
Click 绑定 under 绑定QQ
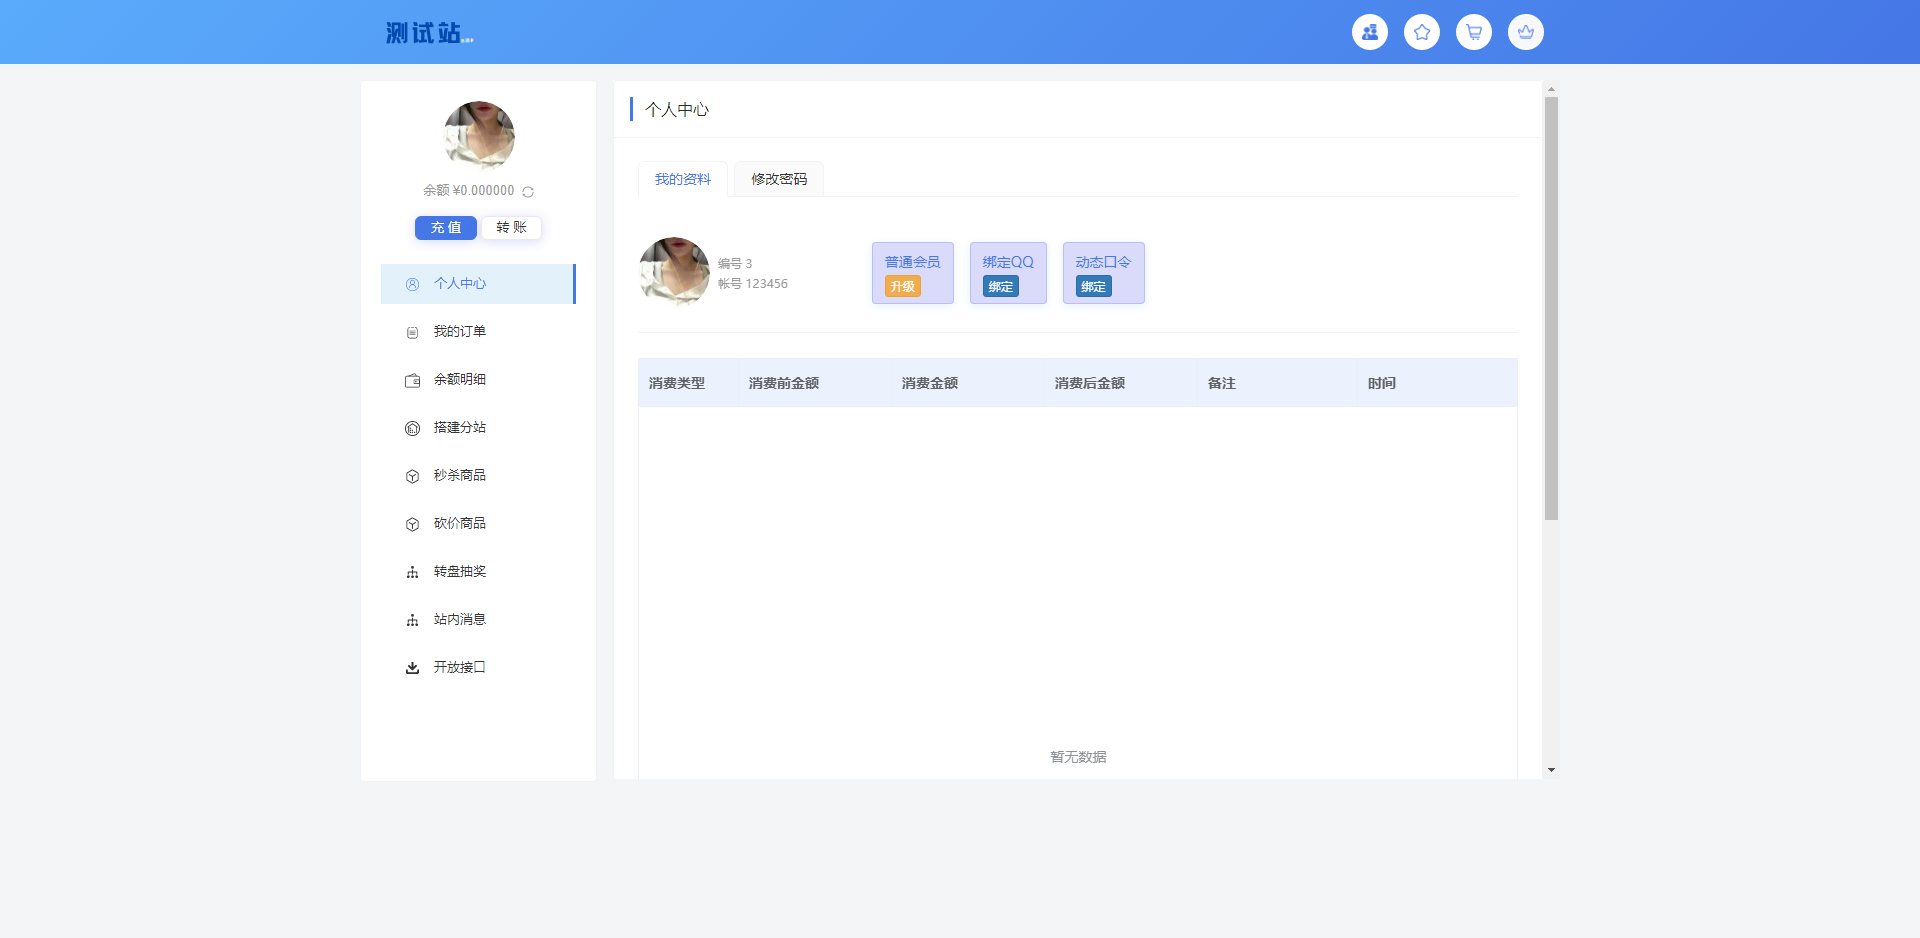pyautogui.click(x=1002, y=286)
